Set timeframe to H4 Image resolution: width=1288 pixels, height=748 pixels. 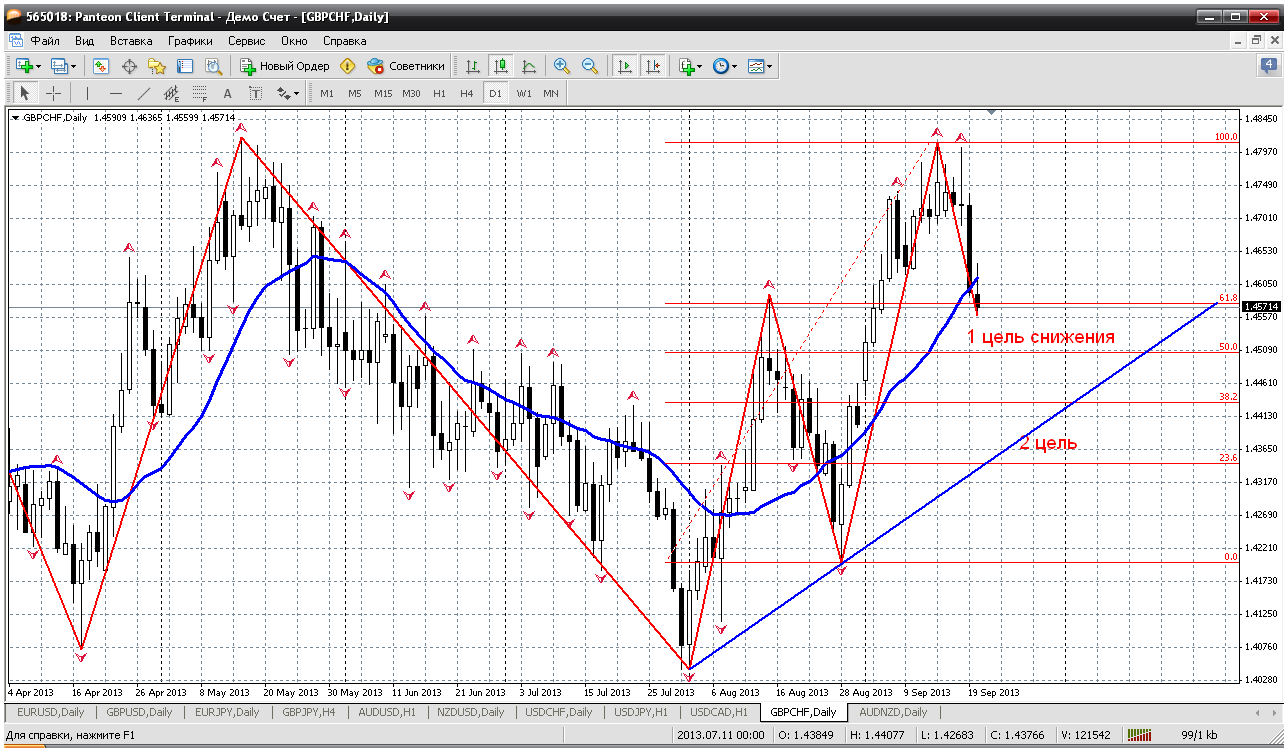click(x=467, y=93)
